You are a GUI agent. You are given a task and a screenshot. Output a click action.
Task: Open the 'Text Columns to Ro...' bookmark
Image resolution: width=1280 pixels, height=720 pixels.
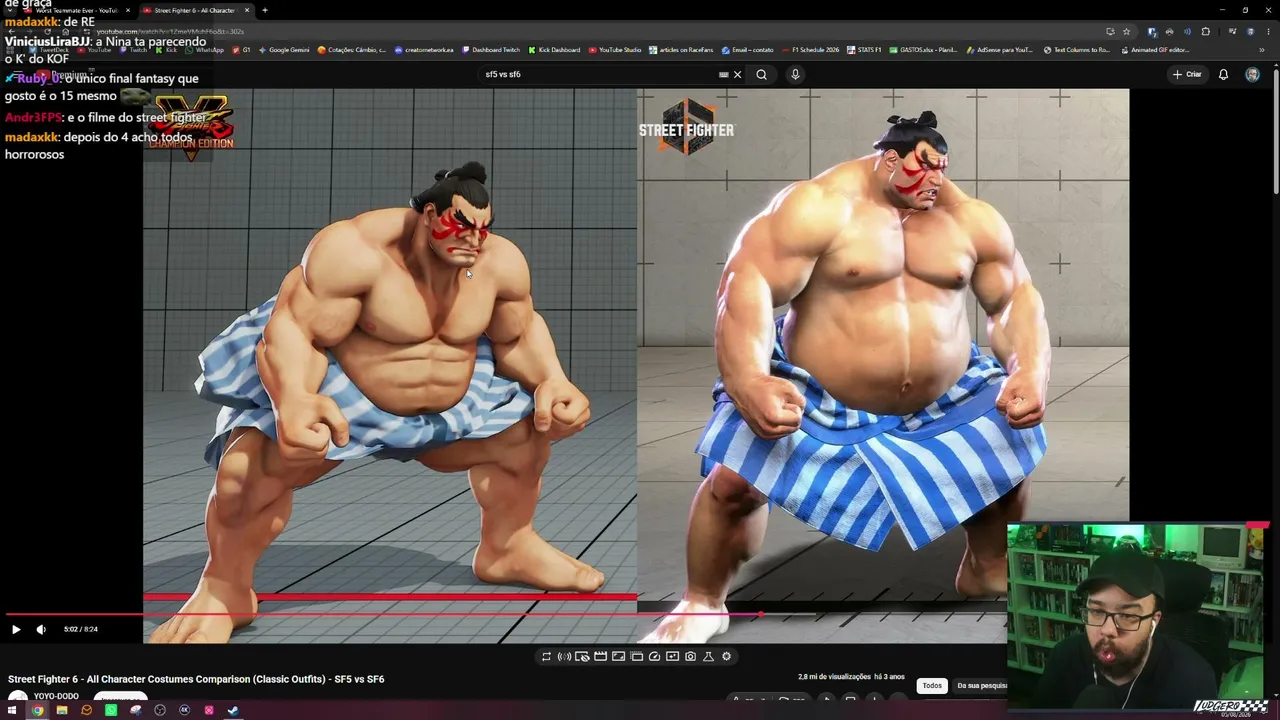pyautogui.click(x=1076, y=49)
